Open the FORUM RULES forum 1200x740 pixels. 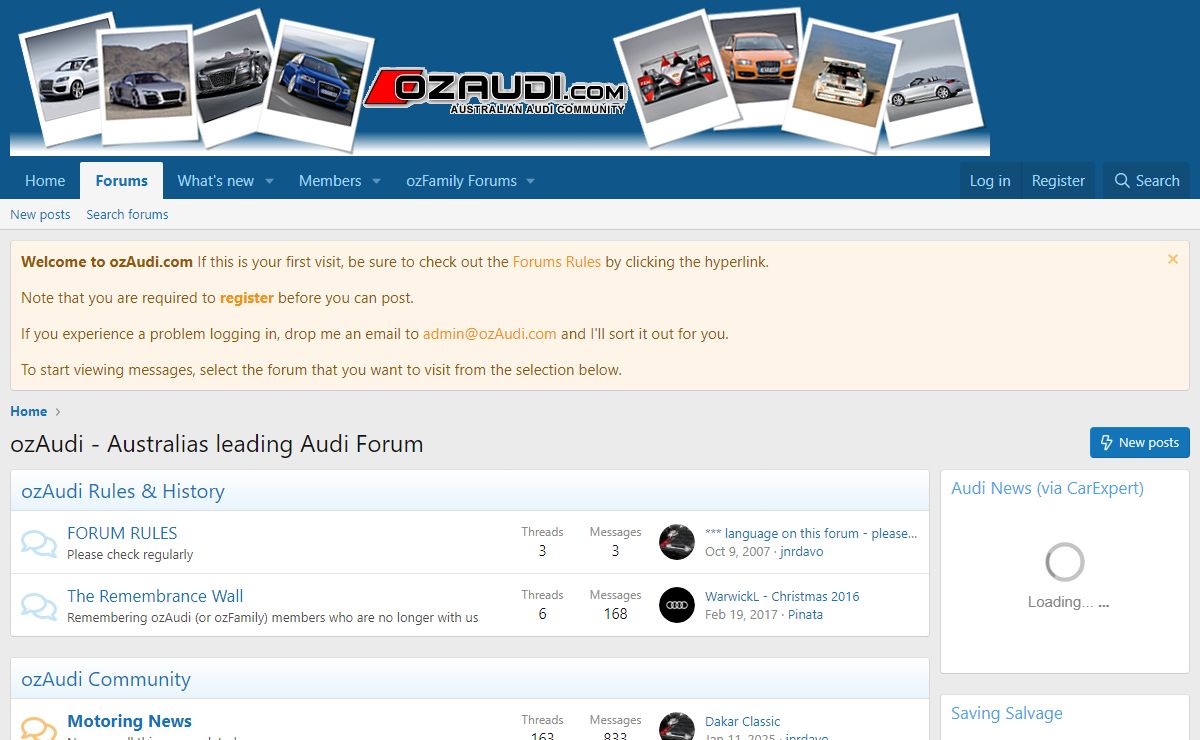[122, 533]
